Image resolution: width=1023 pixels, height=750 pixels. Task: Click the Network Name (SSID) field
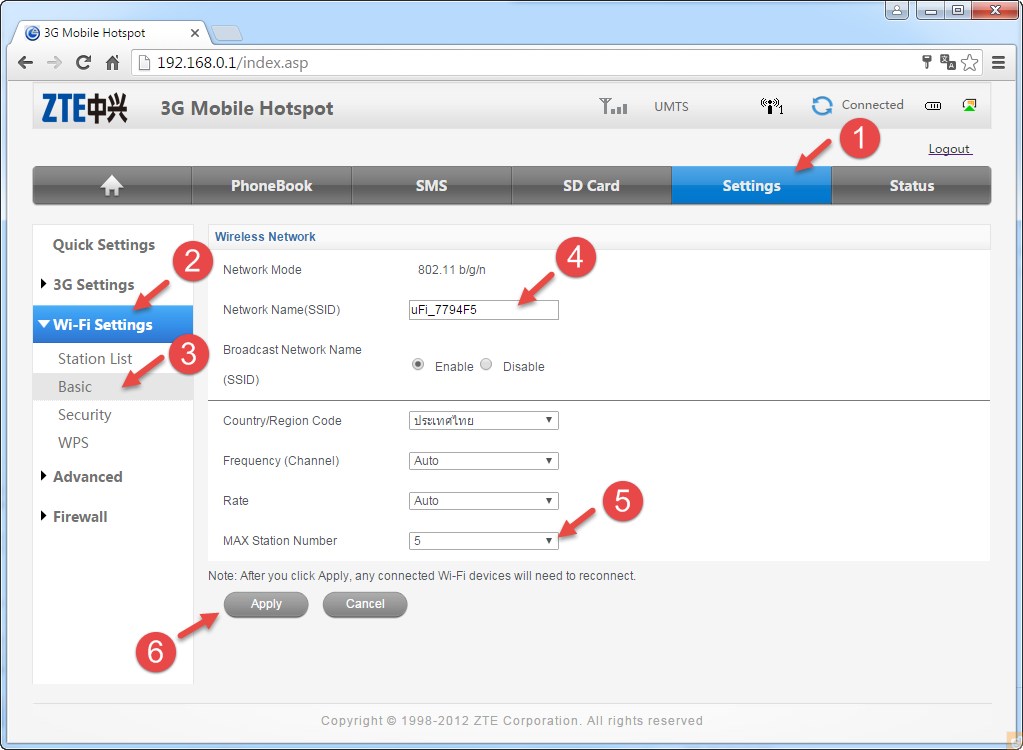point(483,310)
